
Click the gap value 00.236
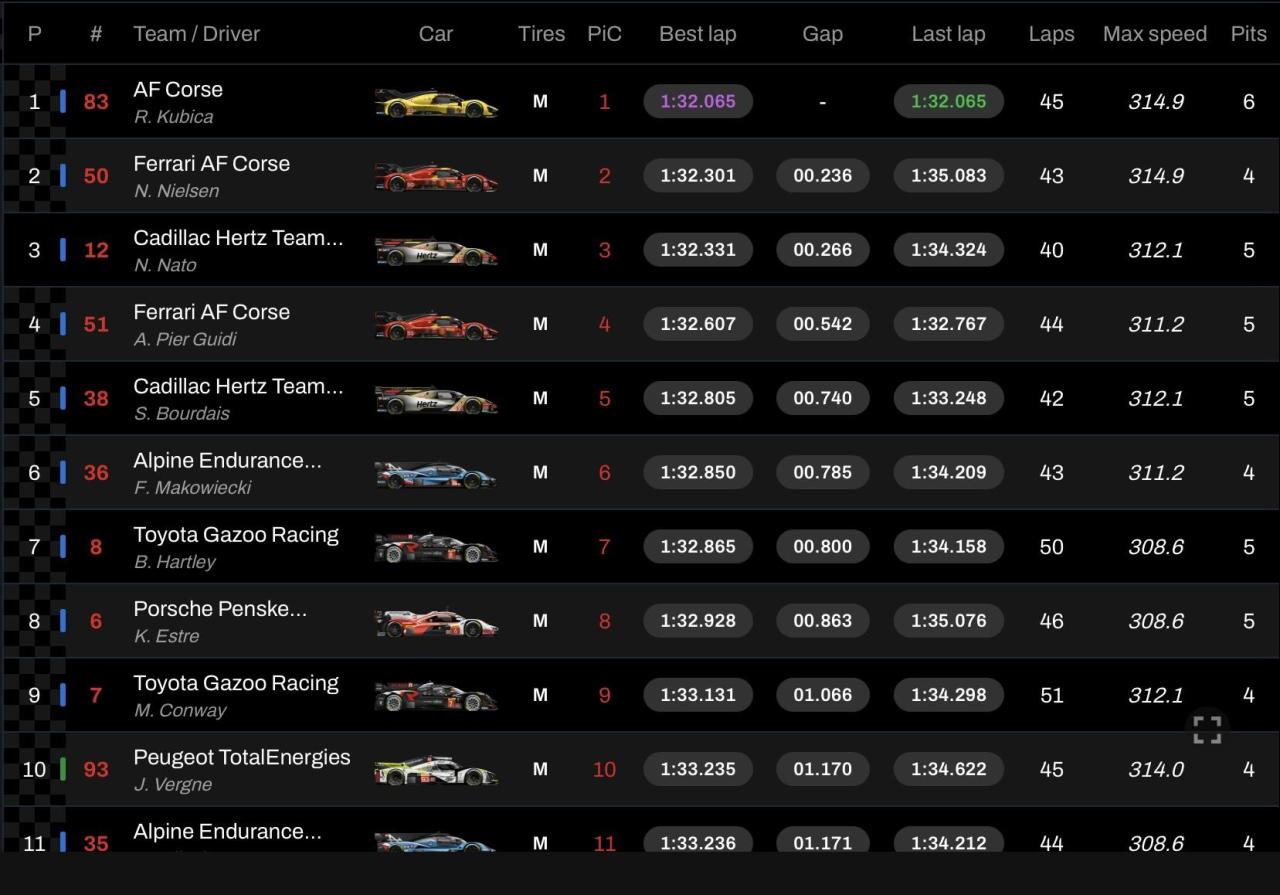(823, 175)
